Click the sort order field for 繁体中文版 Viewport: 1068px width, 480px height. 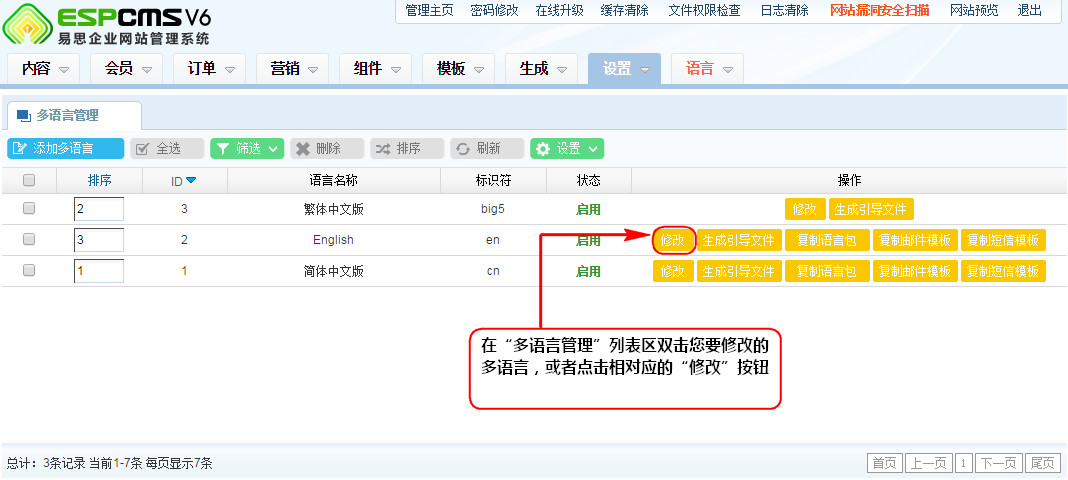pos(99,209)
